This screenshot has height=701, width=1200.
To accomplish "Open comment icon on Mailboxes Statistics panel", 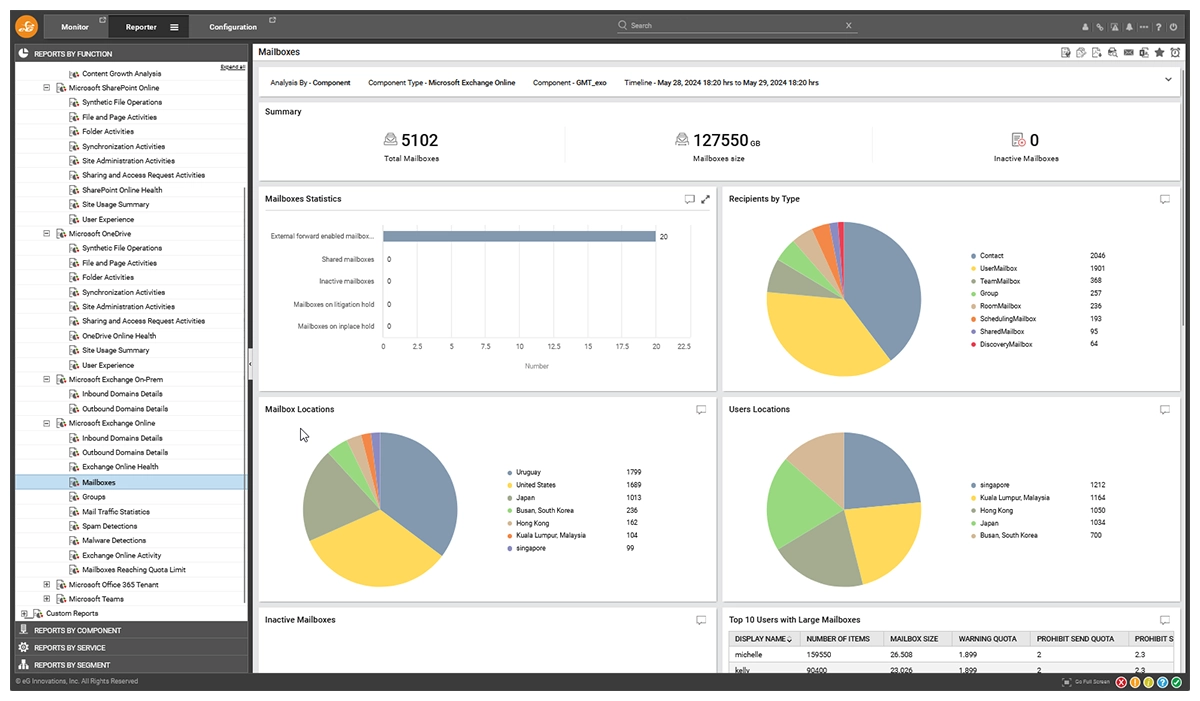I will (x=689, y=199).
